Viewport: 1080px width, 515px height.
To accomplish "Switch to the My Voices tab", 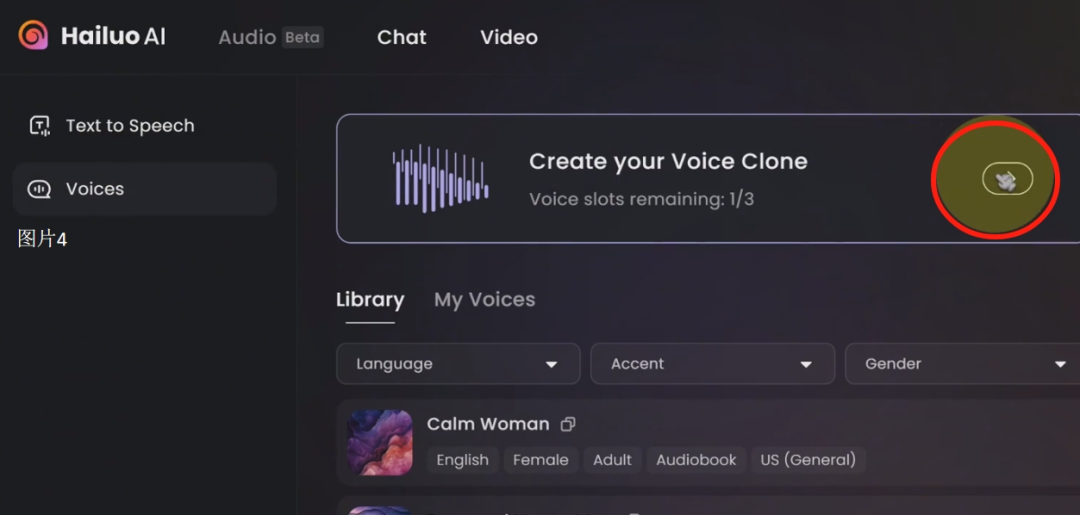I will tap(484, 299).
